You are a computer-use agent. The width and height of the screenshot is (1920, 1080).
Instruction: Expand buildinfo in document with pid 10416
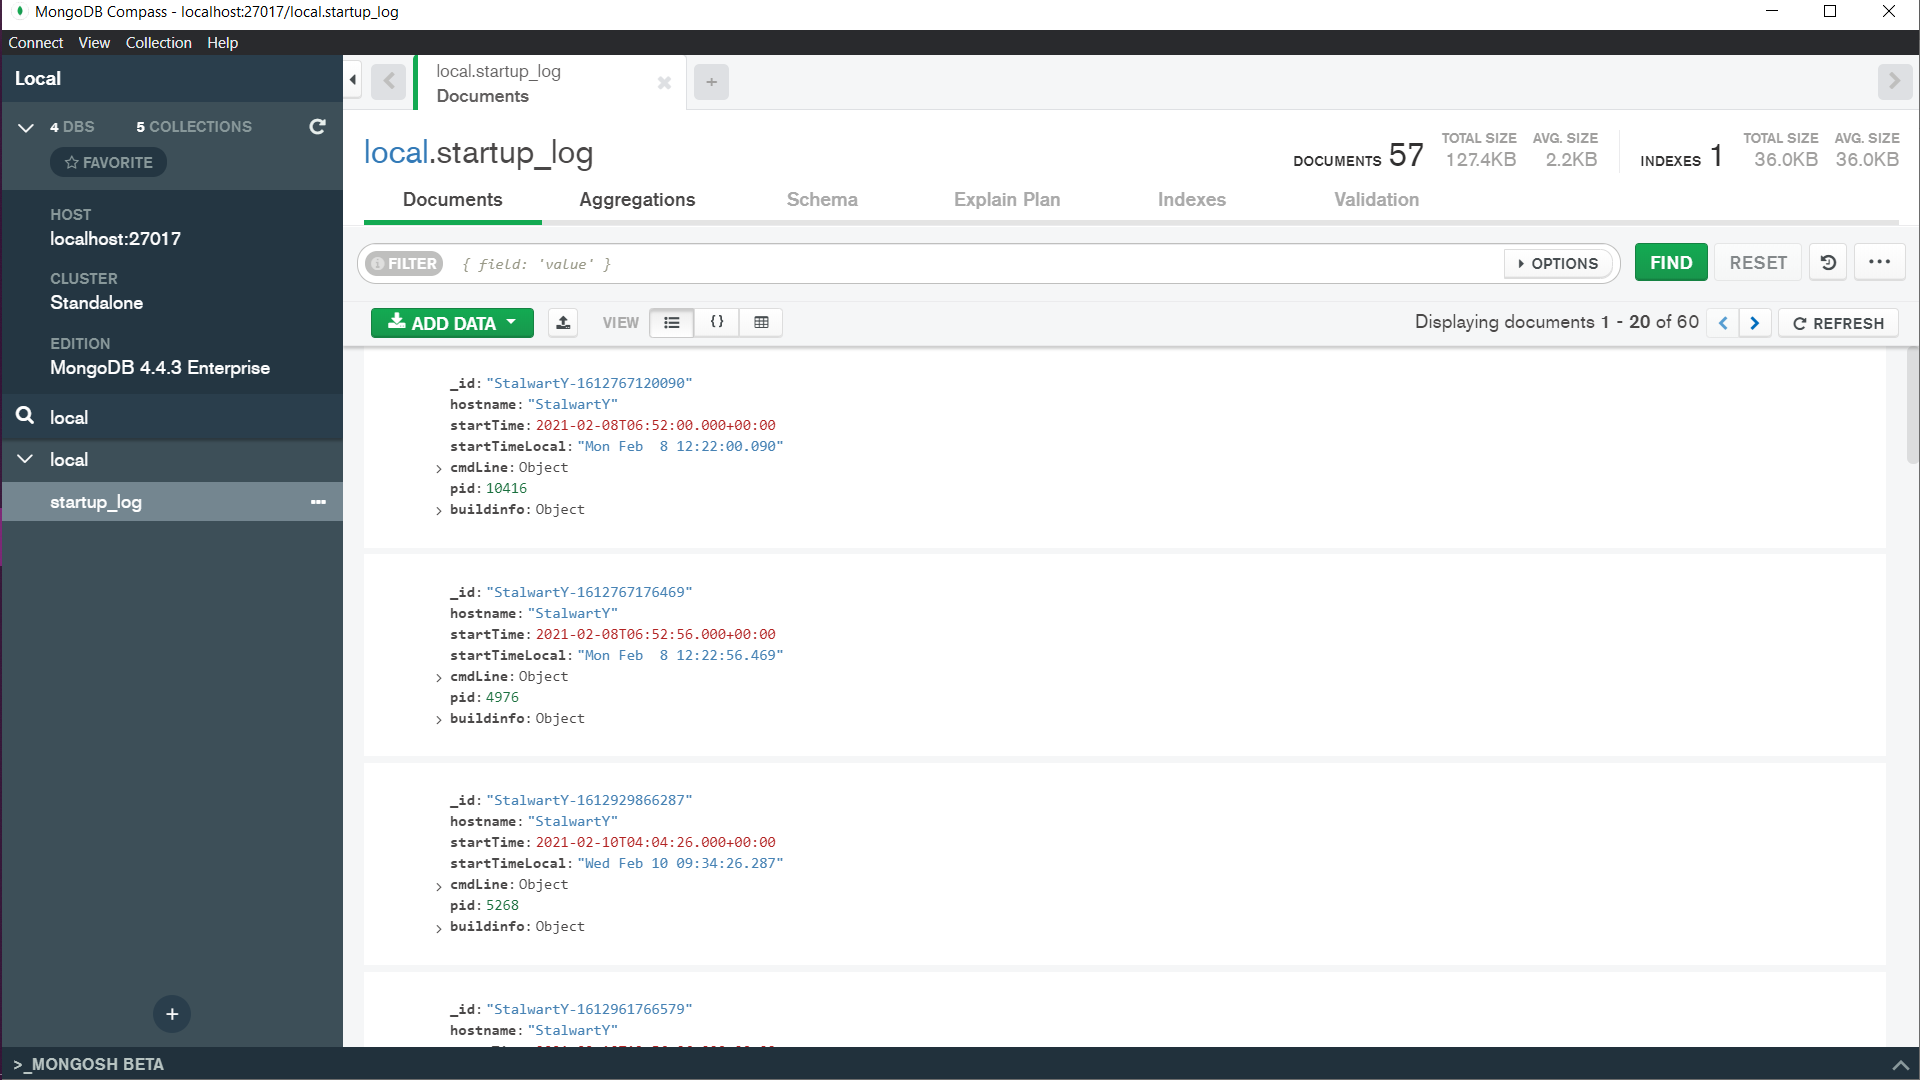tap(439, 511)
